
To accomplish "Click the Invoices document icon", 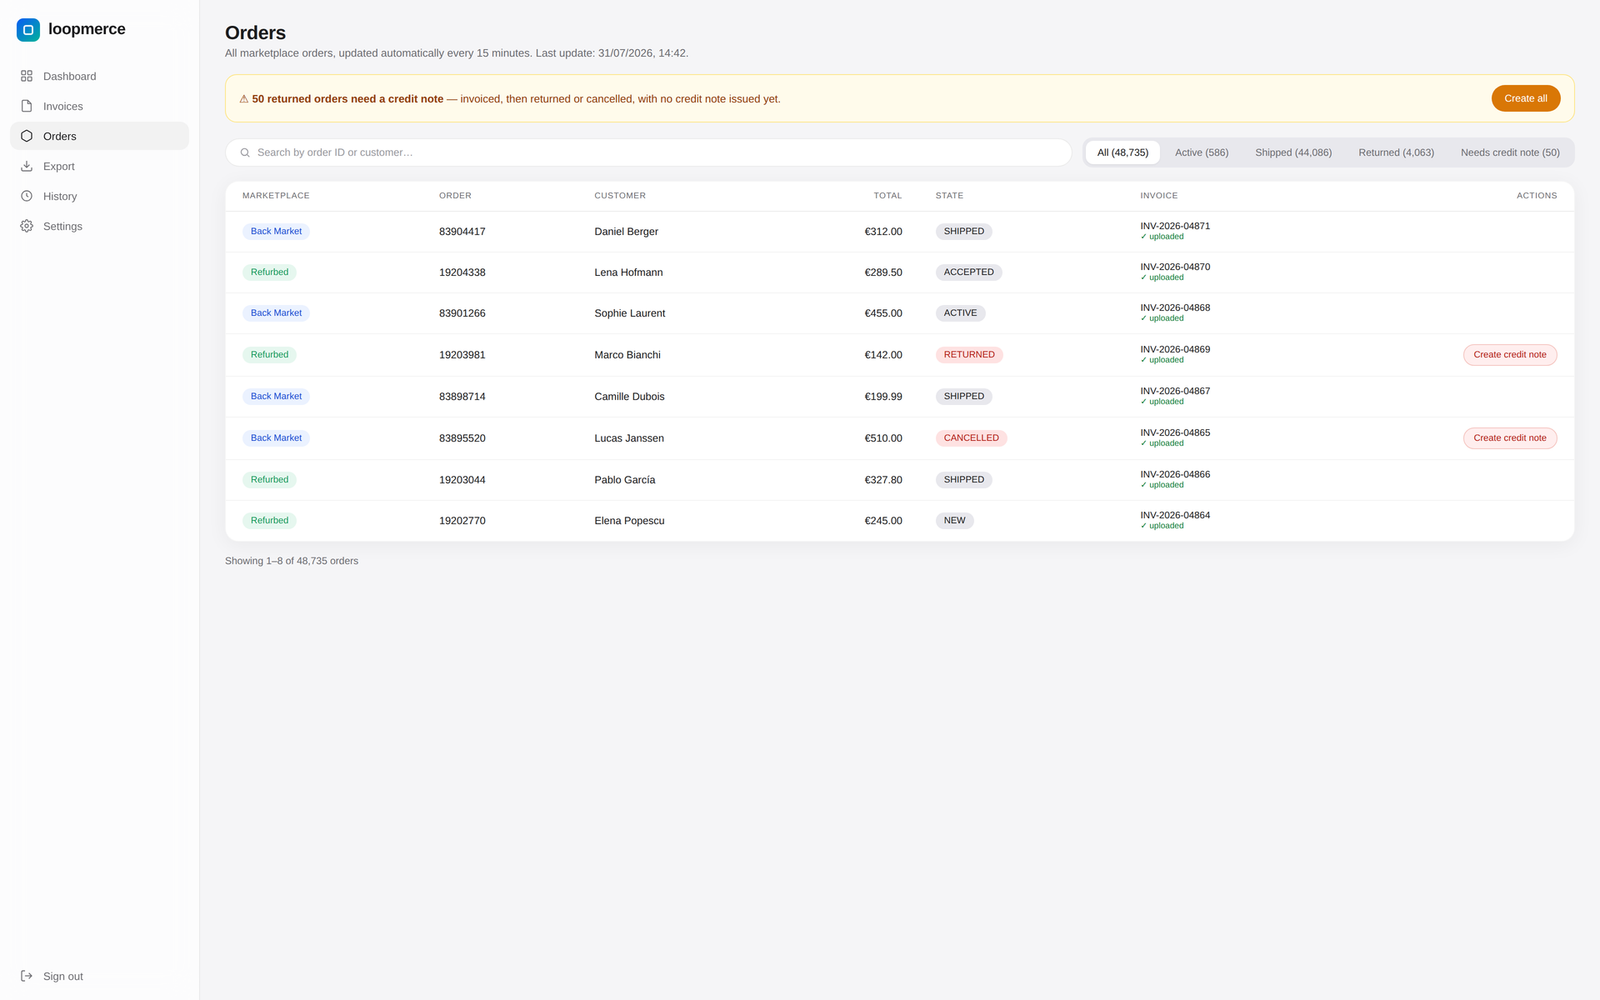I will pyautogui.click(x=27, y=106).
